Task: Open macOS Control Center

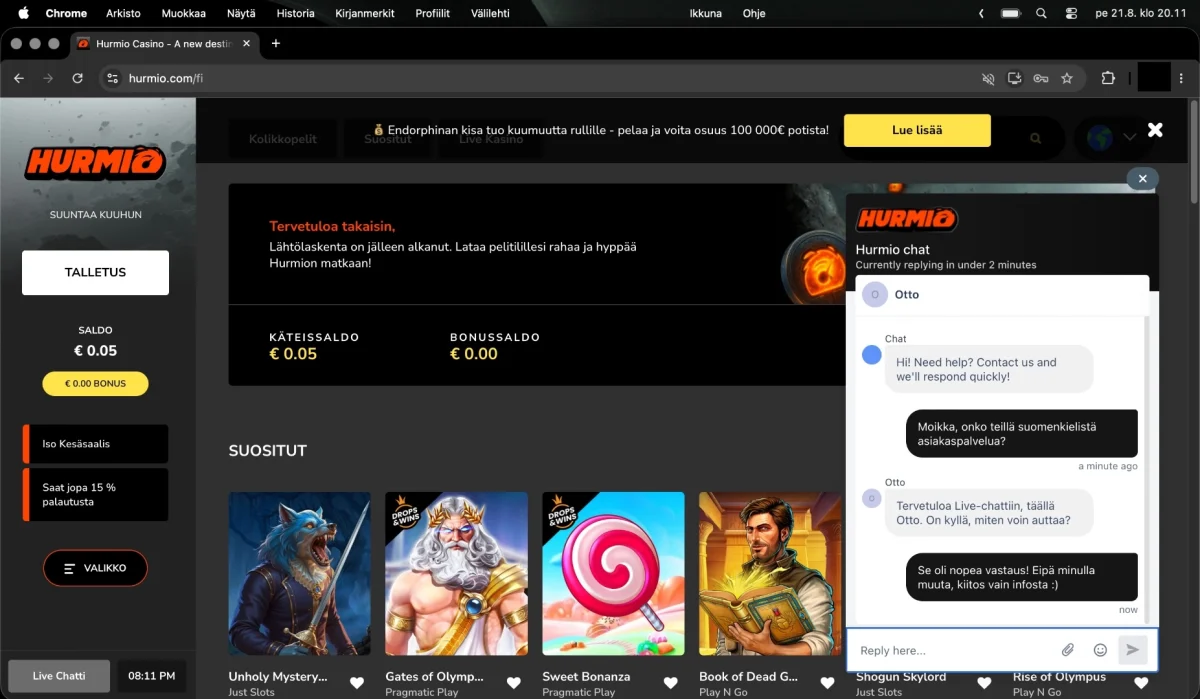Action: pyautogui.click(x=1072, y=13)
